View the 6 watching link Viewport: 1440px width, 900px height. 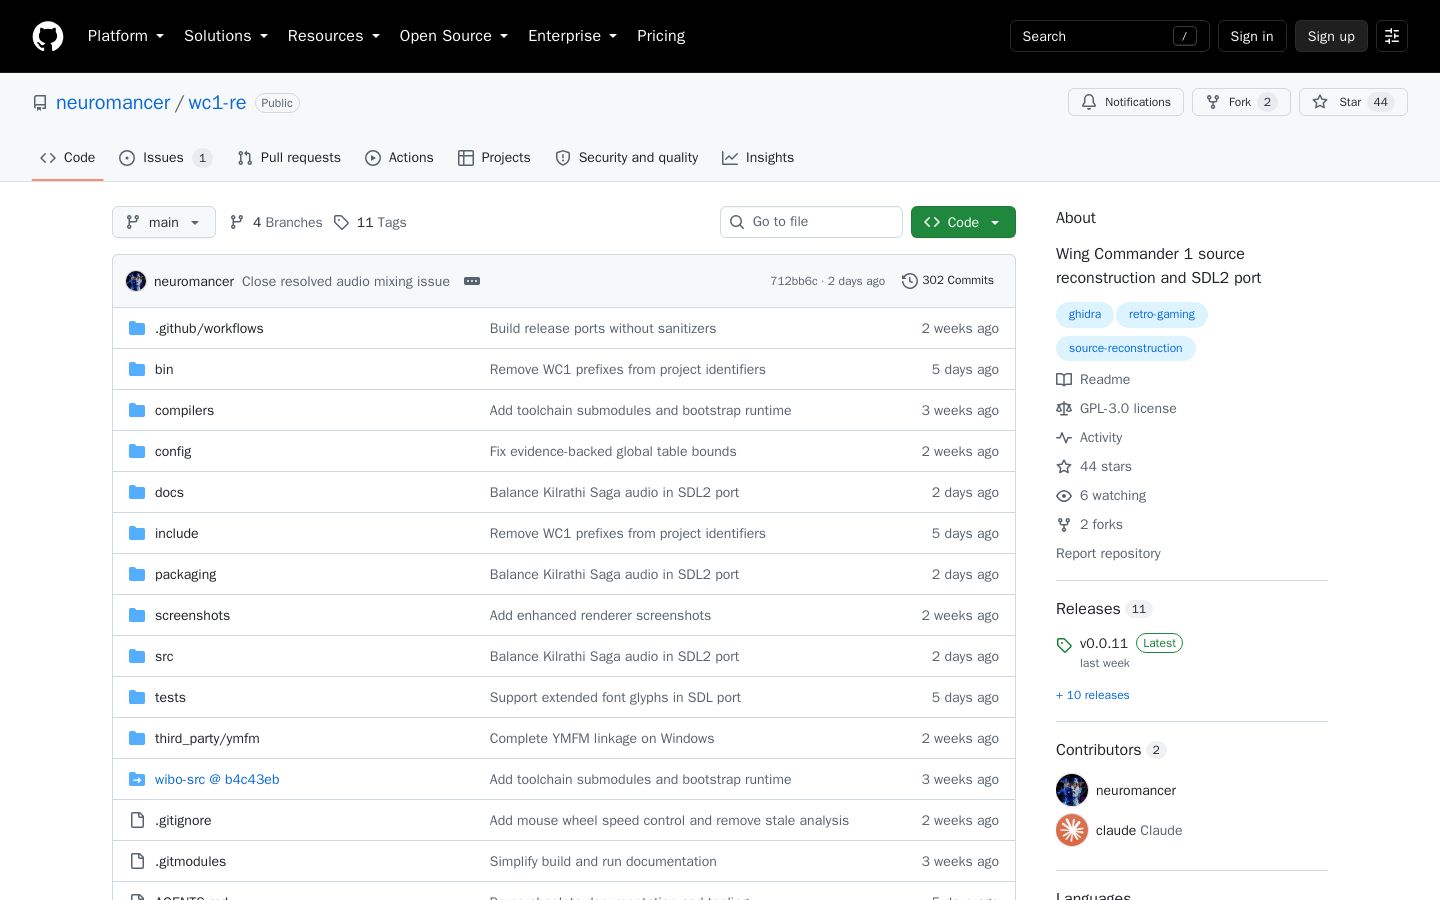click(x=1101, y=495)
